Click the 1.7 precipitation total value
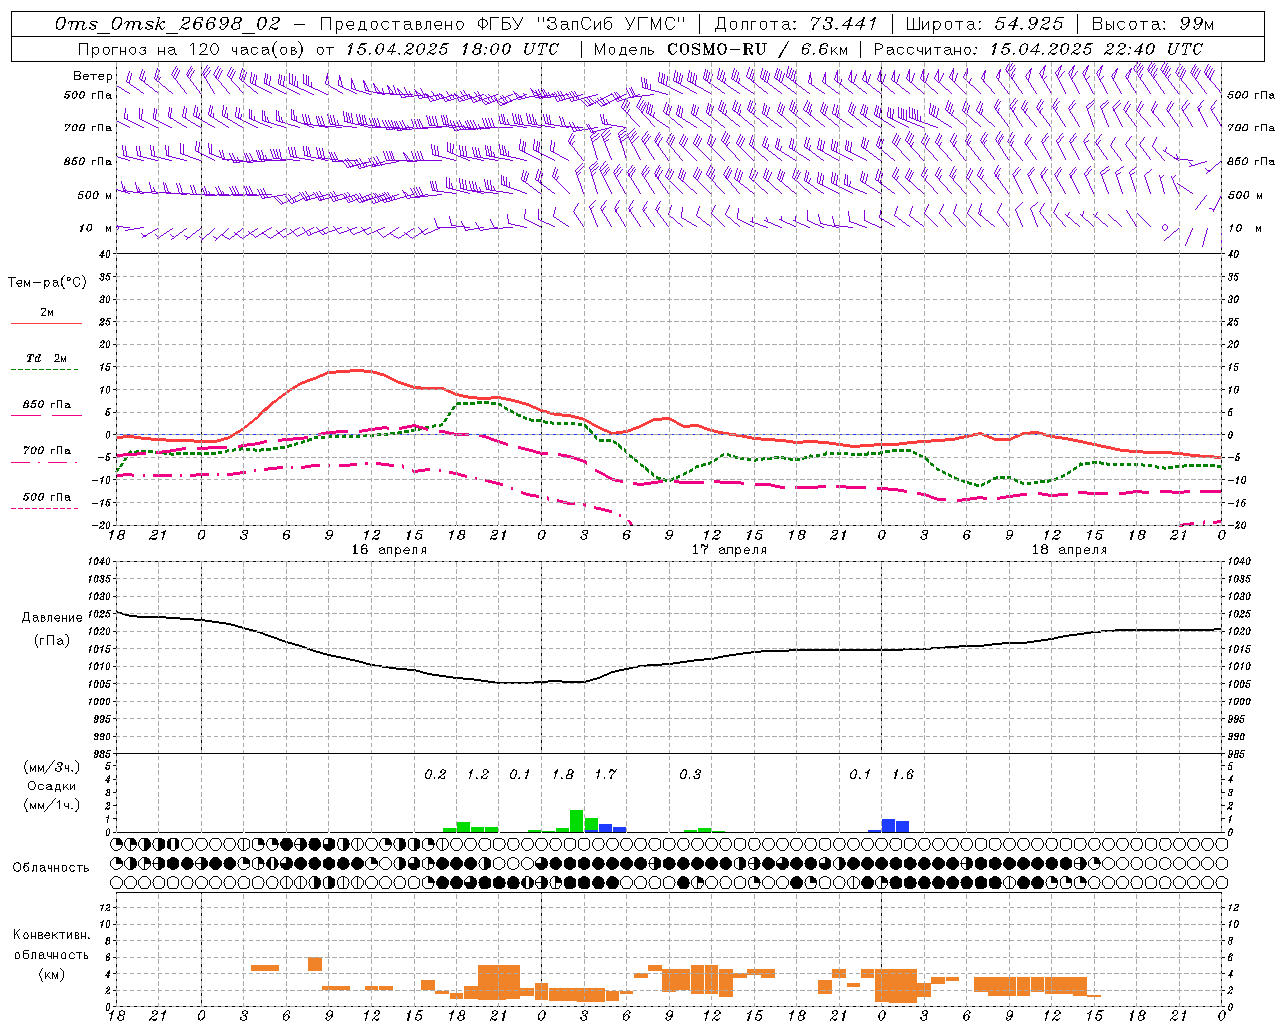 click(x=606, y=775)
